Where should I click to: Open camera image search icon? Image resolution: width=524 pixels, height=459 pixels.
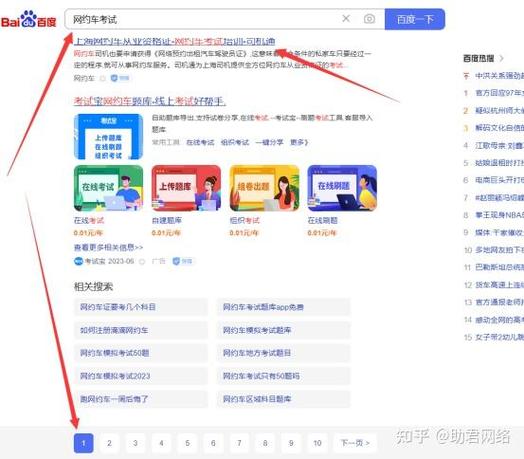click(369, 19)
